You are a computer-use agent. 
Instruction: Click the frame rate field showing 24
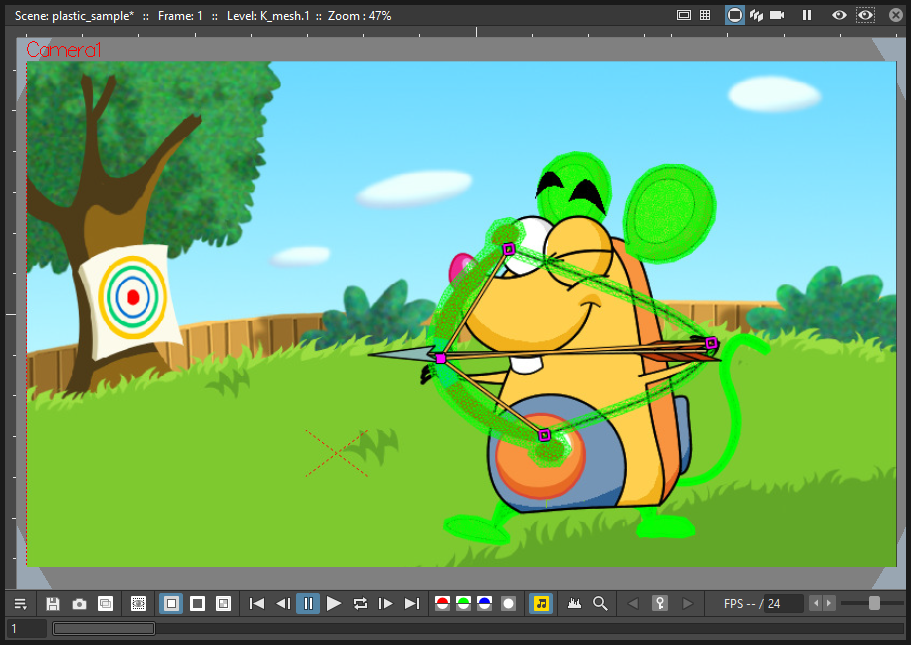click(x=783, y=604)
